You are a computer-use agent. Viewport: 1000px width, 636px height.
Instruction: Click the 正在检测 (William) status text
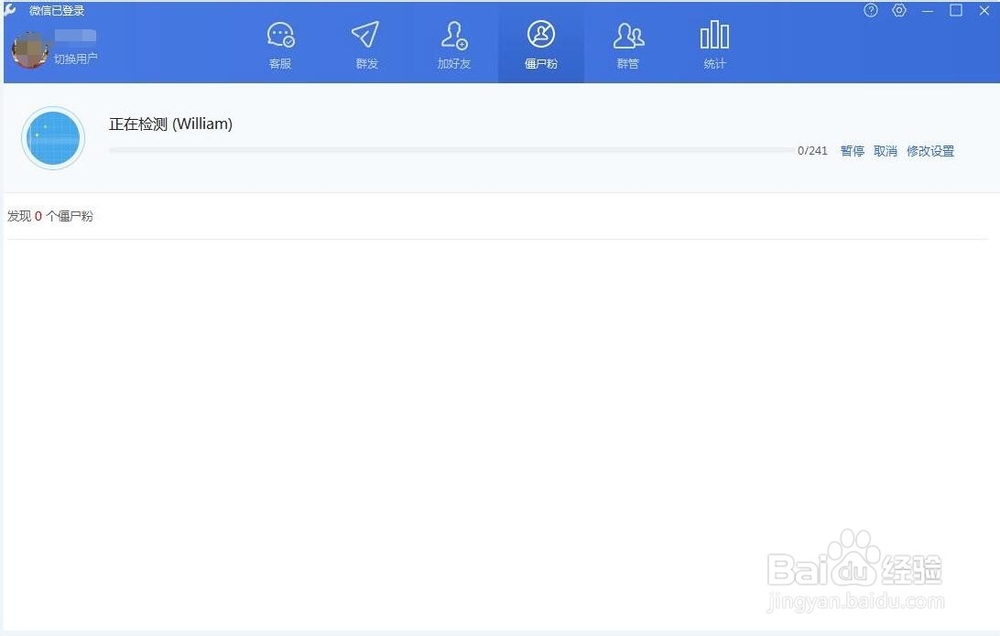coord(170,124)
